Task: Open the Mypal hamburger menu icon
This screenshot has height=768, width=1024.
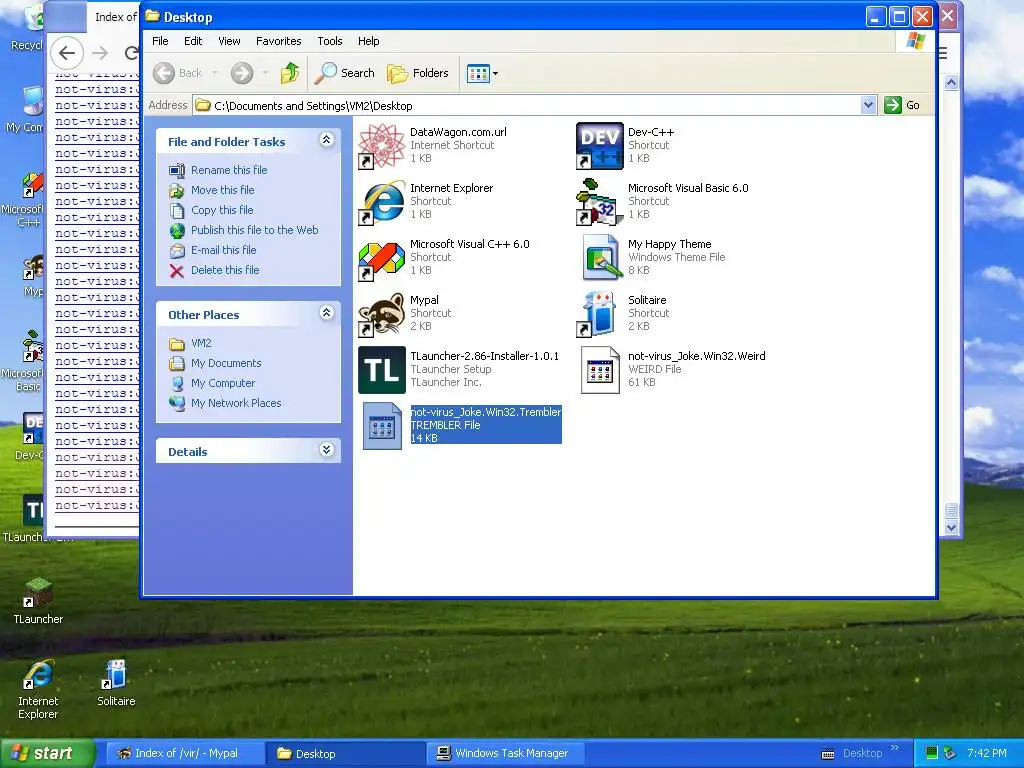Action: [x=942, y=53]
